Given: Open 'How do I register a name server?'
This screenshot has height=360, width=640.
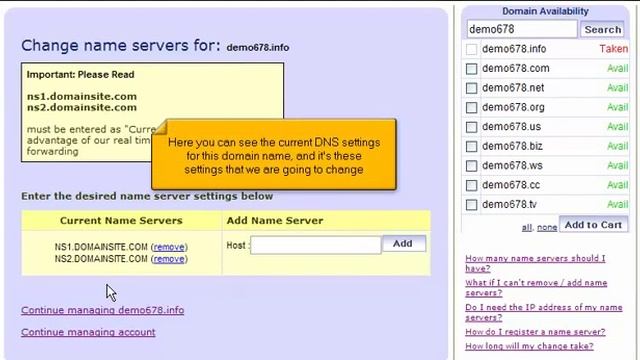Looking at the screenshot, I should 535,332.
